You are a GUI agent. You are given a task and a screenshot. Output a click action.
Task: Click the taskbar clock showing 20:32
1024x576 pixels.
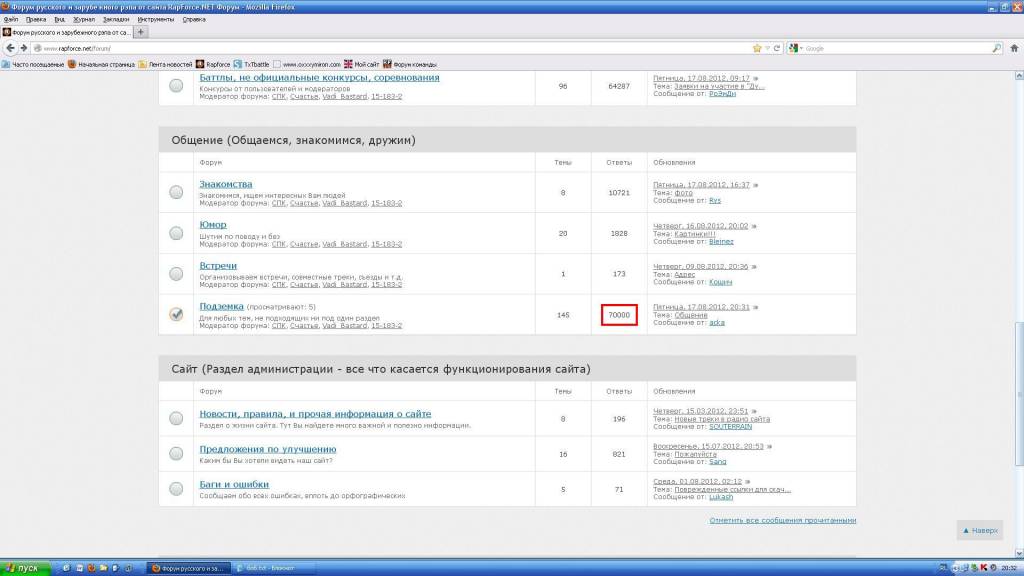pyautogui.click(x=1009, y=568)
